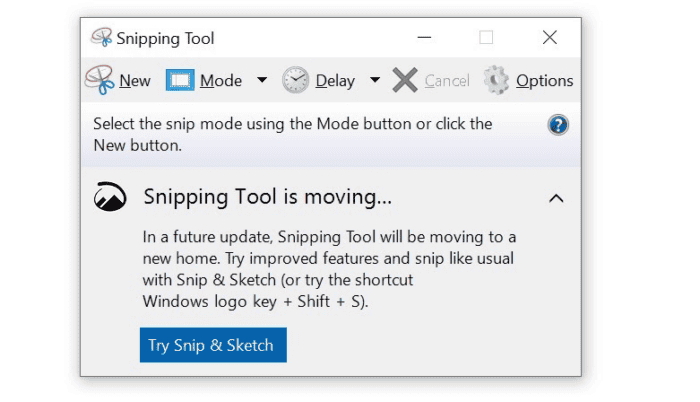Click the grey X Cancel icon

[405, 80]
